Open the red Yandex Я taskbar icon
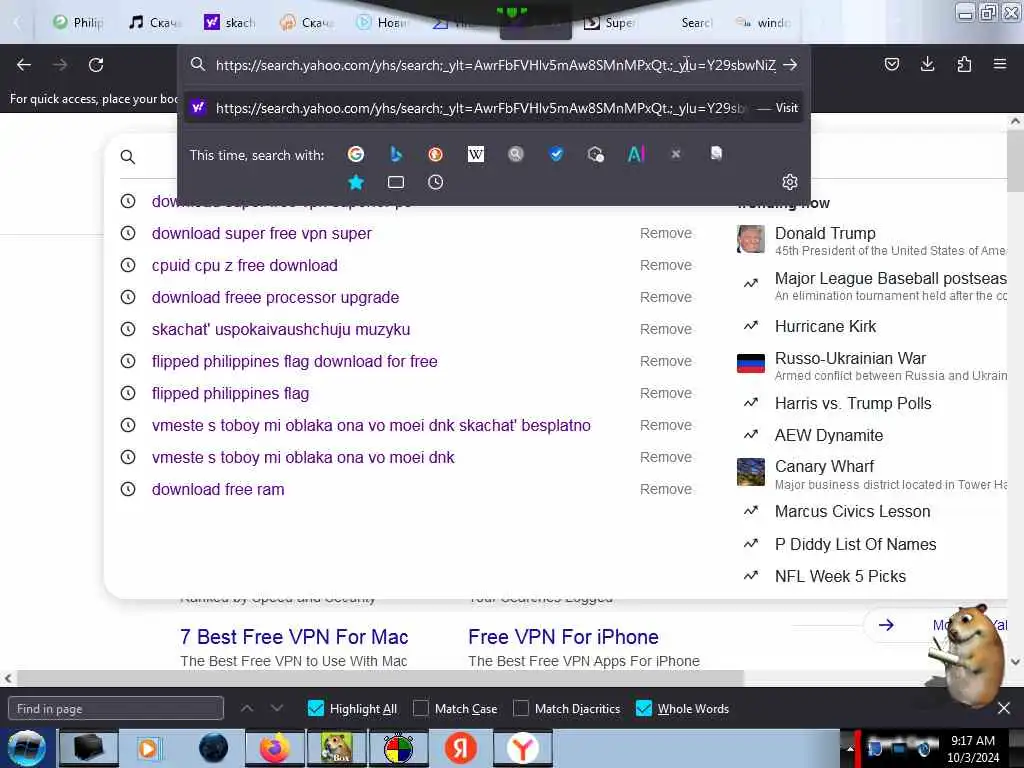Screen dimensions: 1024x768 [461, 748]
